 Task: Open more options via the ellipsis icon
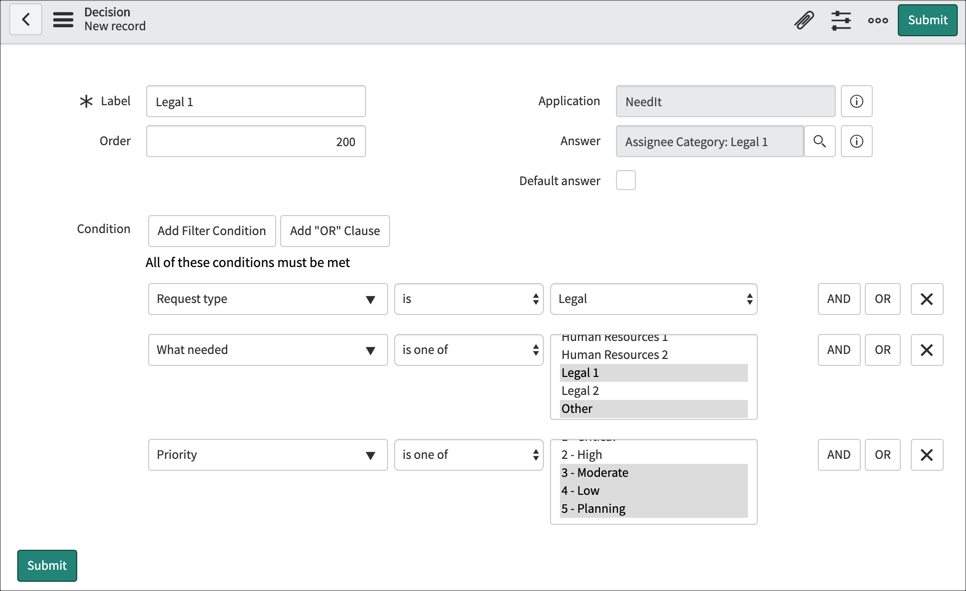click(877, 19)
